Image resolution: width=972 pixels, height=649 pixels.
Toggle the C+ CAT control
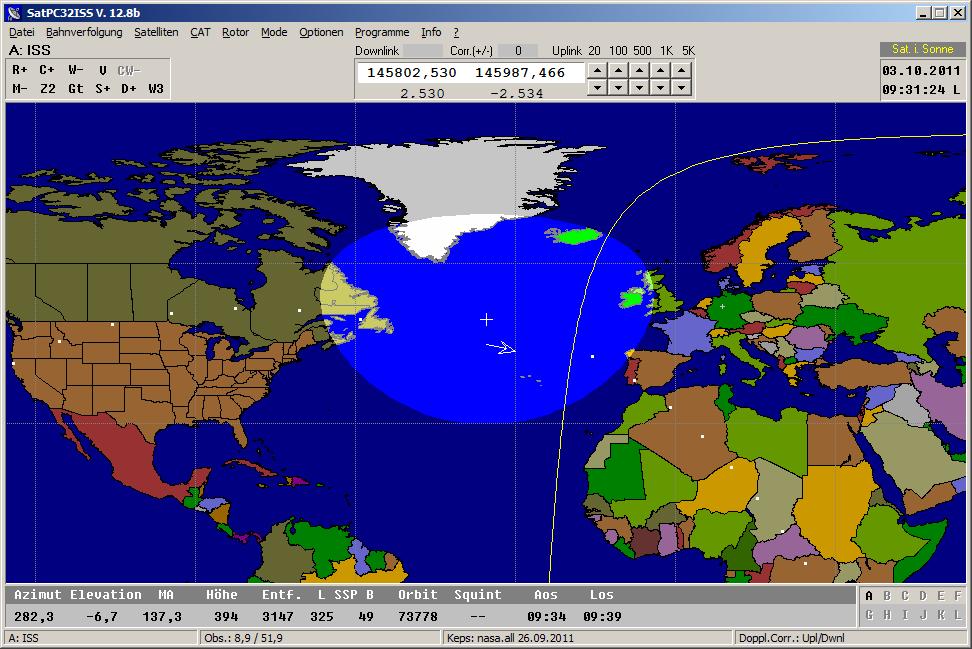tap(47, 70)
